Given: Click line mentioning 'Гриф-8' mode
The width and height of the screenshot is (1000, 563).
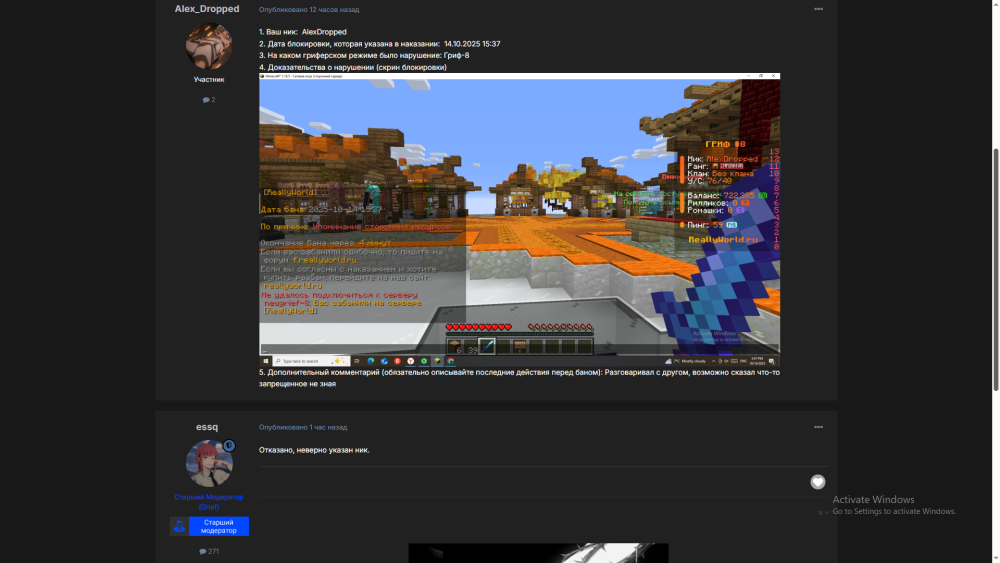Looking at the screenshot, I should (x=364, y=55).
